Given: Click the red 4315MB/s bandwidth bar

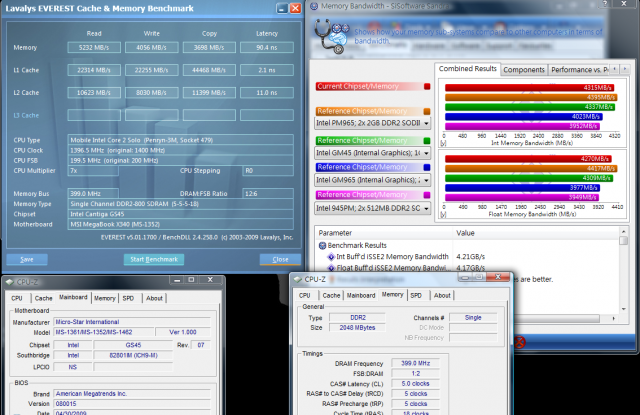Looking at the screenshot, I should [529, 87].
